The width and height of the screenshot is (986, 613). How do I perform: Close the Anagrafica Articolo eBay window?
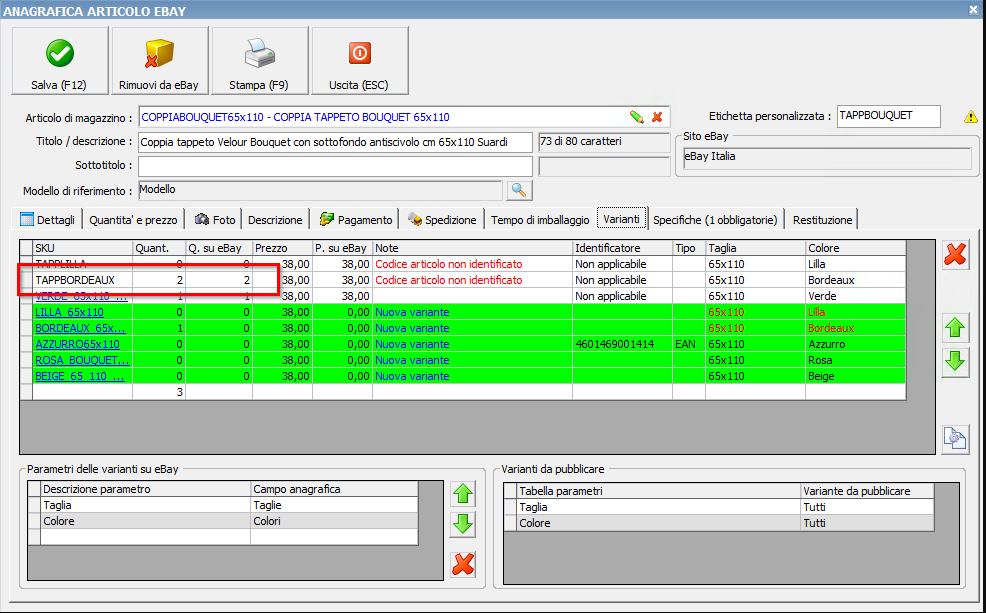[973, 9]
